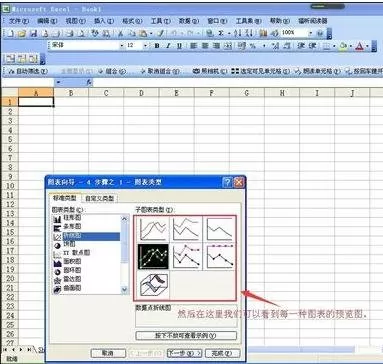Open the Font Color dropdown arrow
383x364 pixels.
(367, 46)
